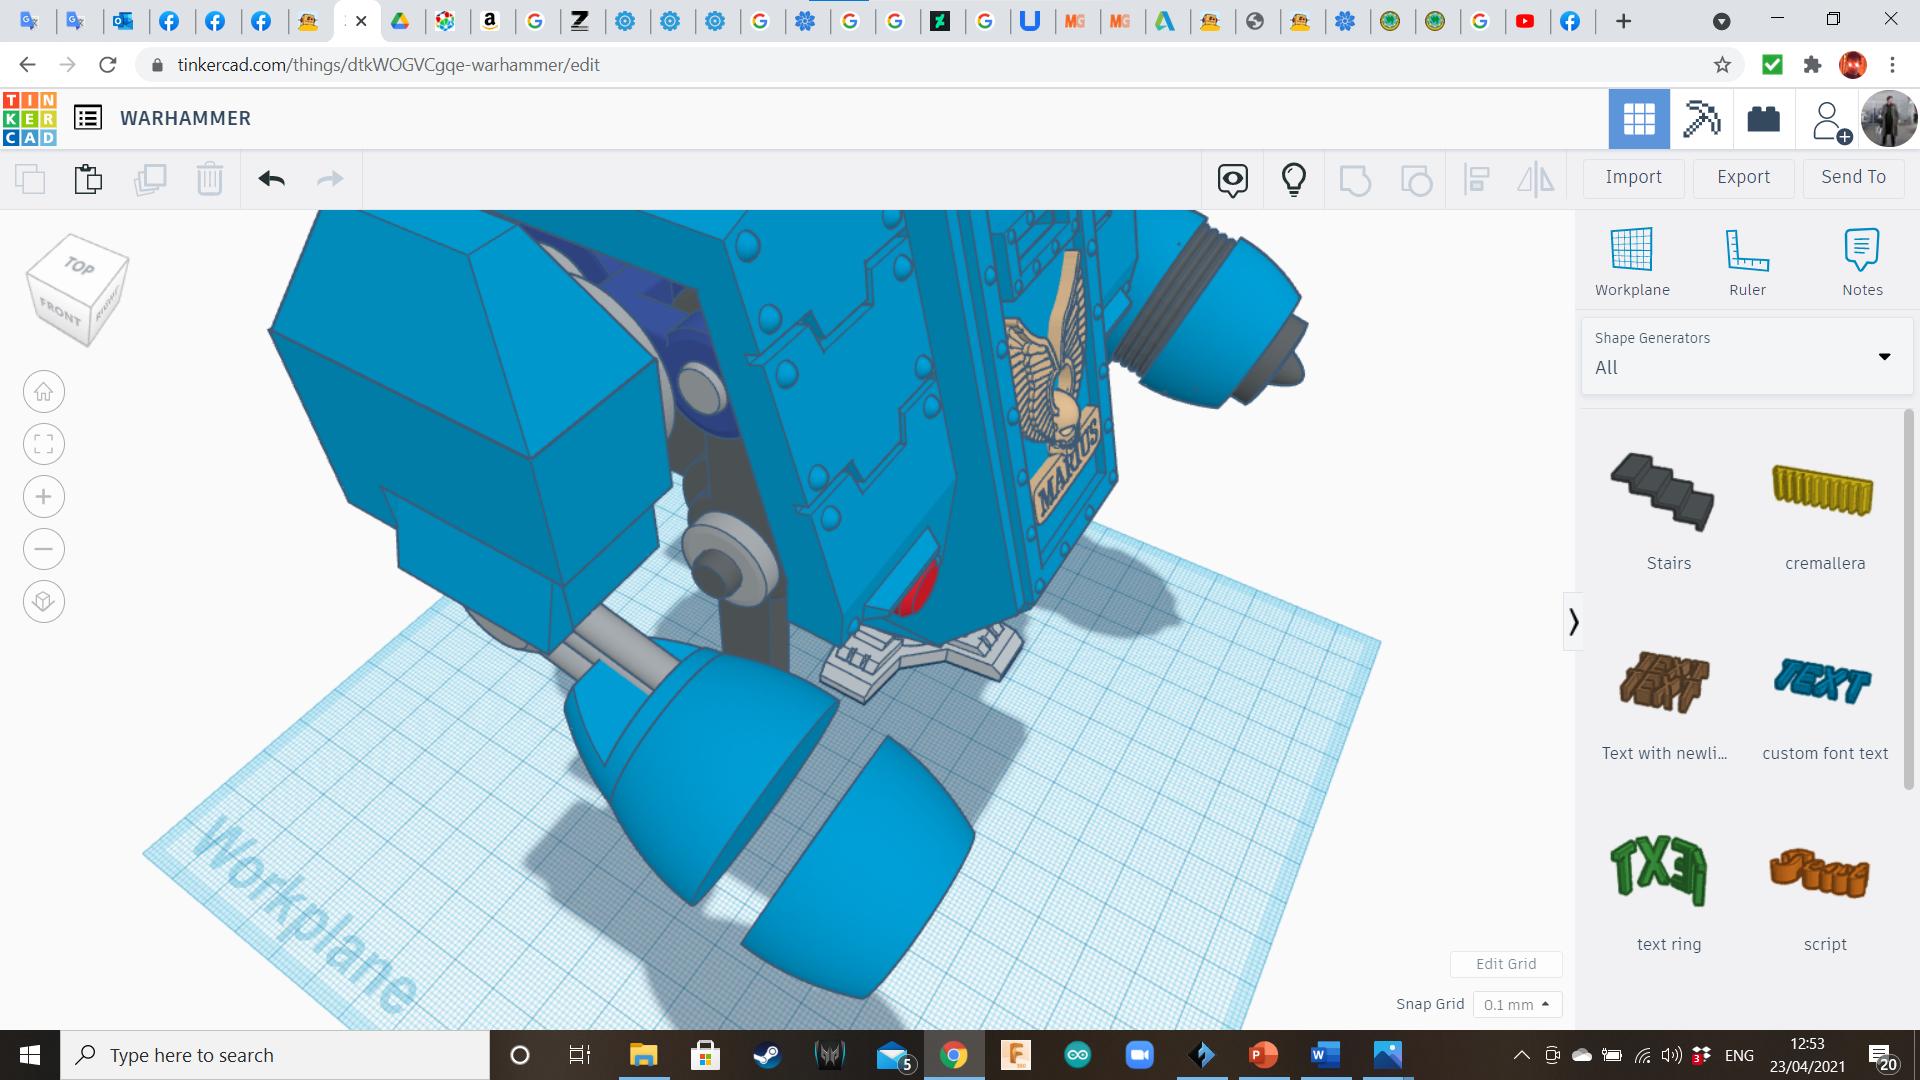Collapse the shapes panel chevron
Screen dimensions: 1920x1080
(x=1573, y=622)
